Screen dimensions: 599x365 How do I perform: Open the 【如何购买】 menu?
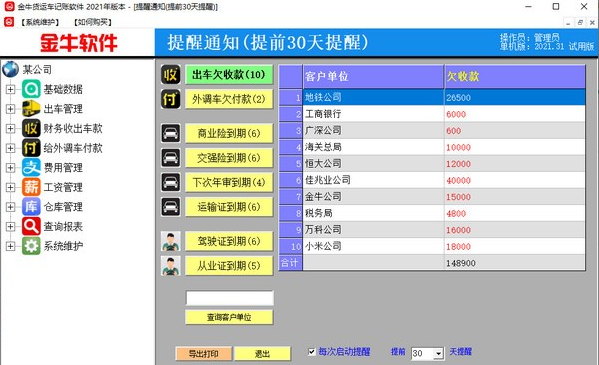[x=93, y=23]
